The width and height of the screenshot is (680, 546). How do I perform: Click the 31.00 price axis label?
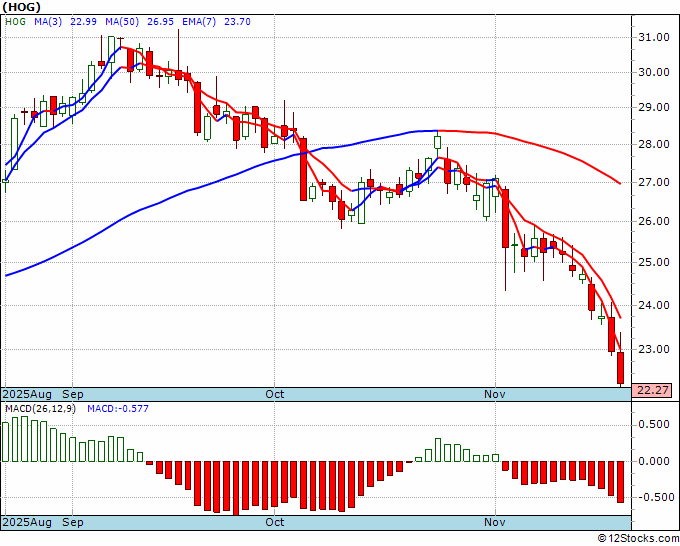(x=654, y=37)
